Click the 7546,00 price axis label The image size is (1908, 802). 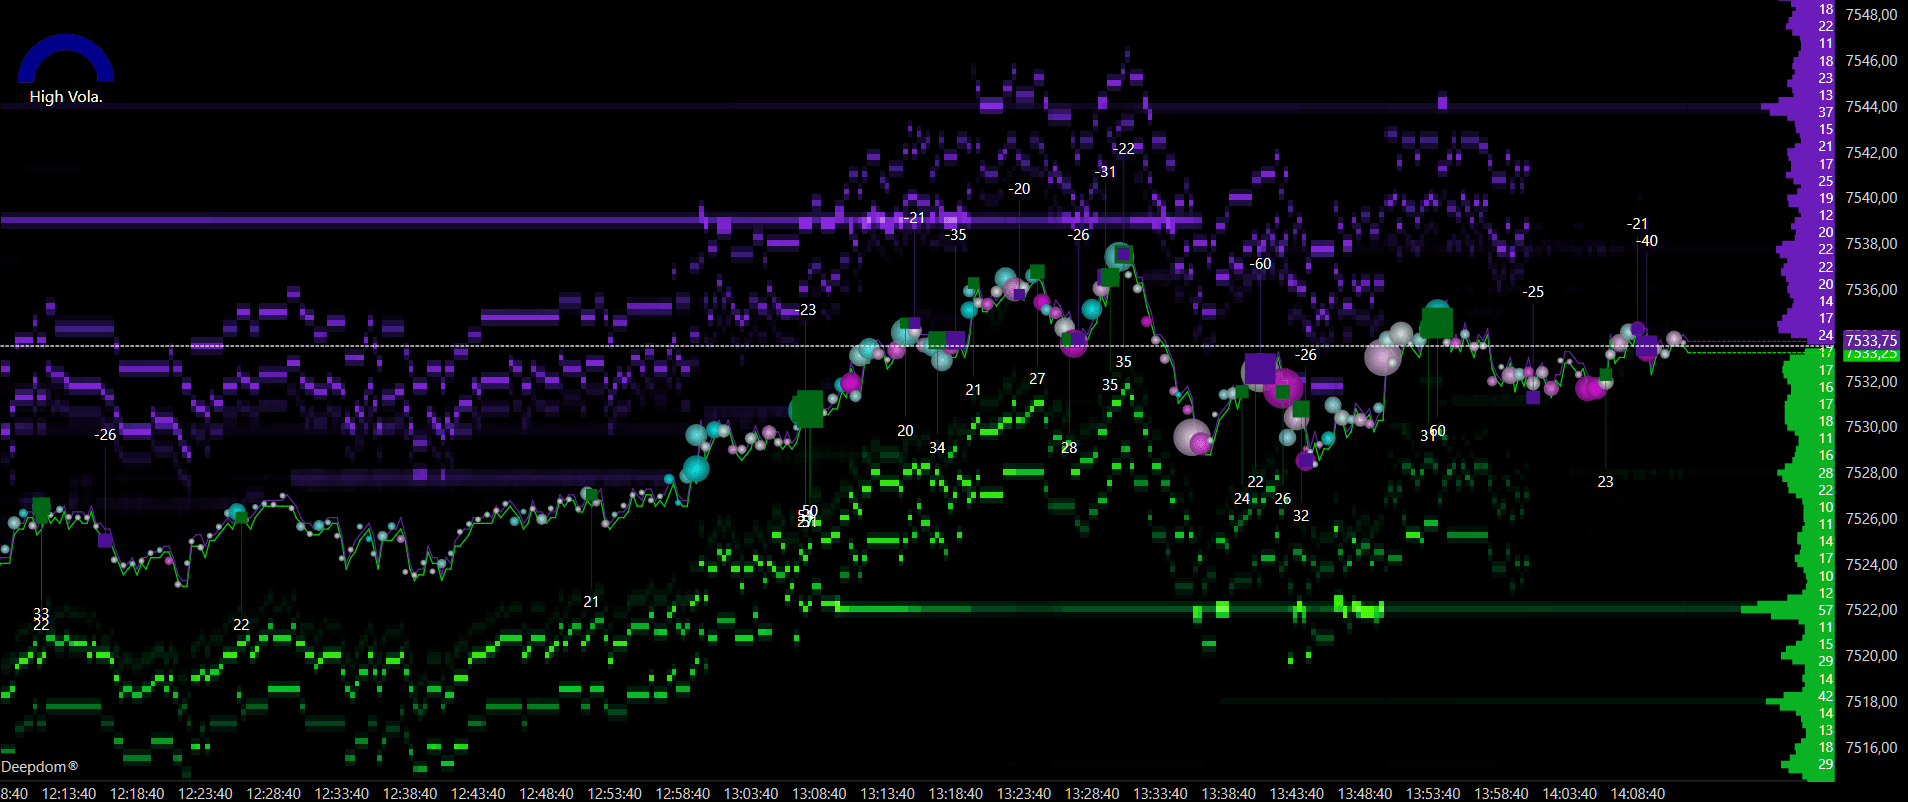[1871, 61]
